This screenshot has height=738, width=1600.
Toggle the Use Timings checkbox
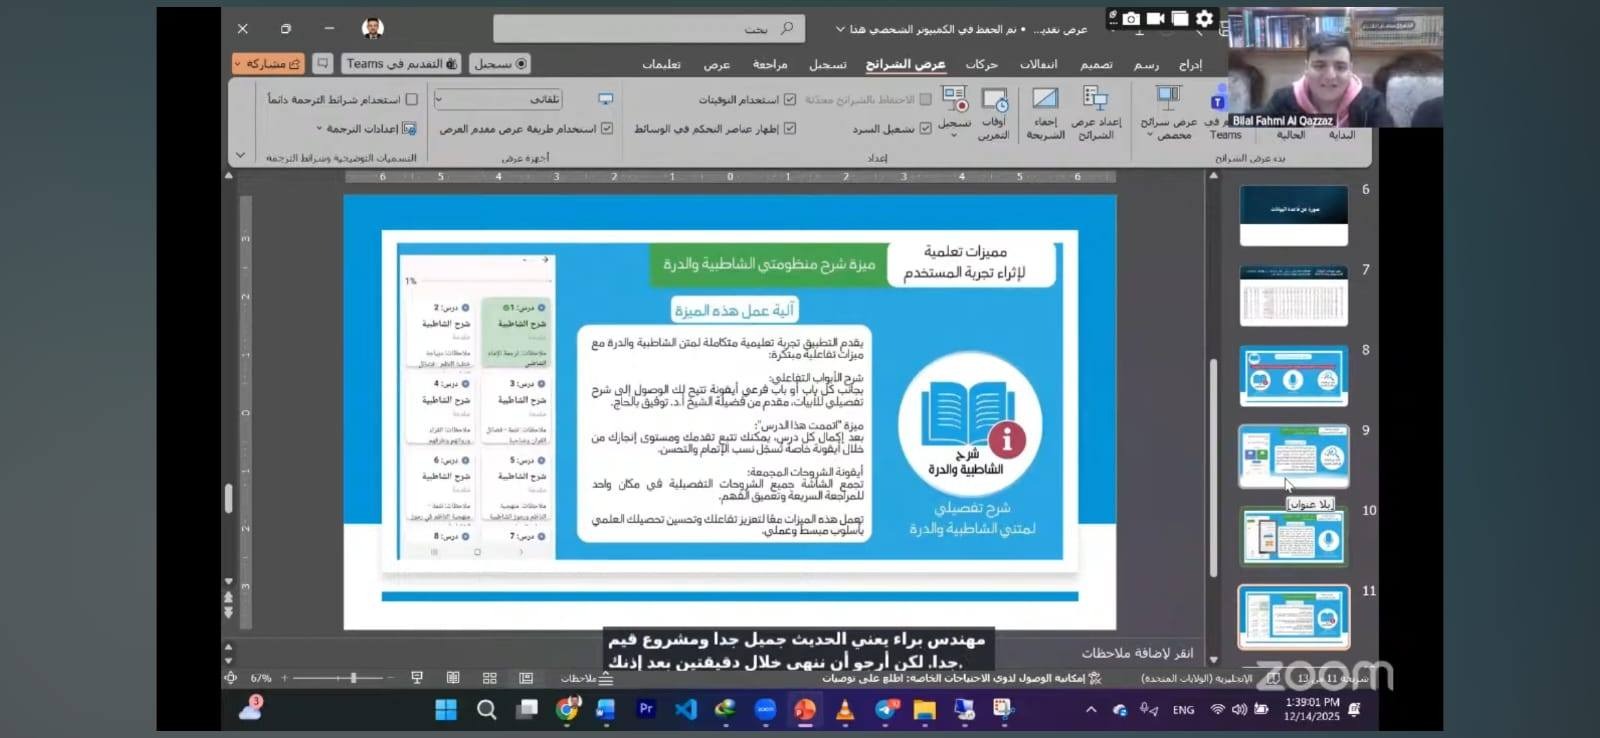tap(789, 100)
